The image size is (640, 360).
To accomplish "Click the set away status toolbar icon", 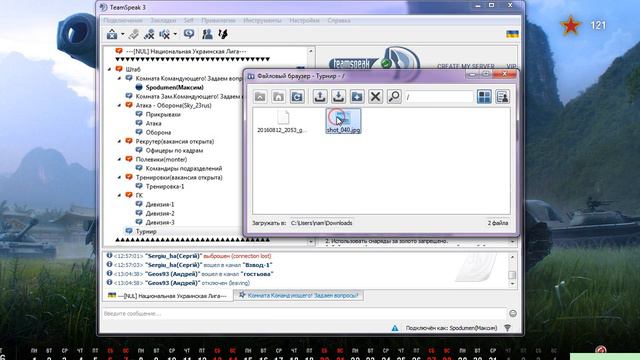I will (x=189, y=34).
